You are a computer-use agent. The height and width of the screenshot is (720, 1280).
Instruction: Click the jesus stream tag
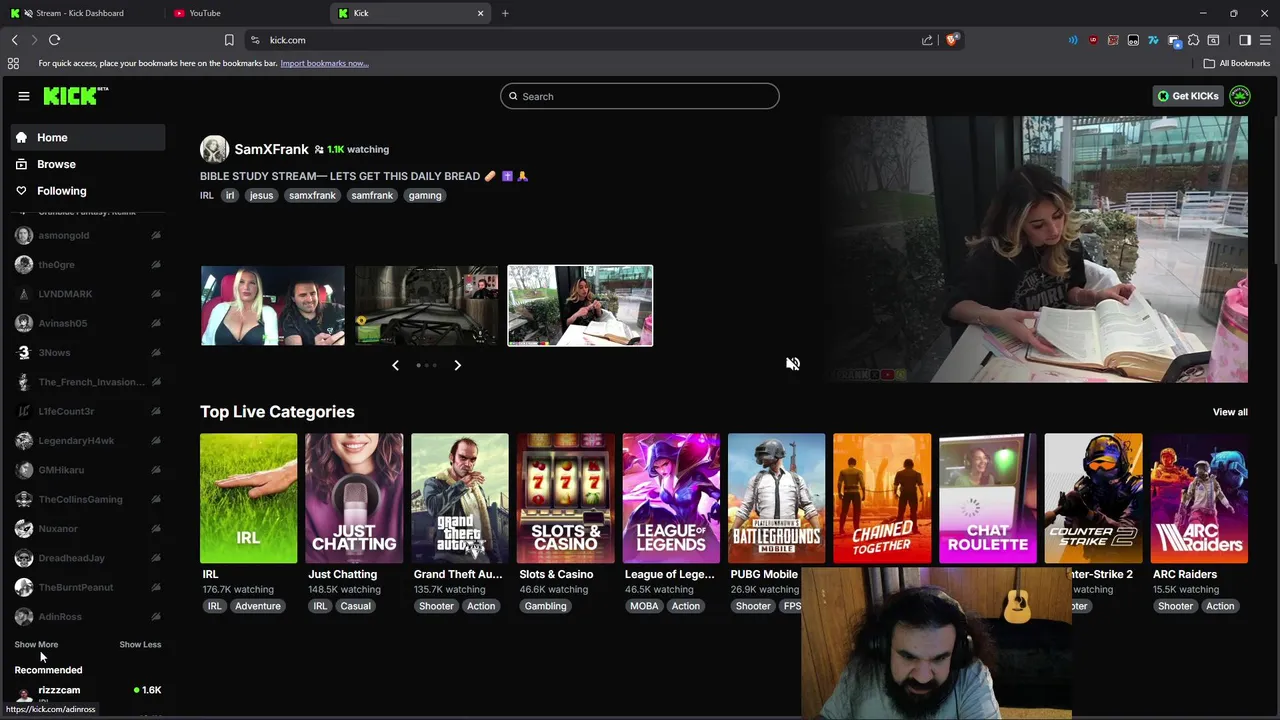(x=261, y=195)
